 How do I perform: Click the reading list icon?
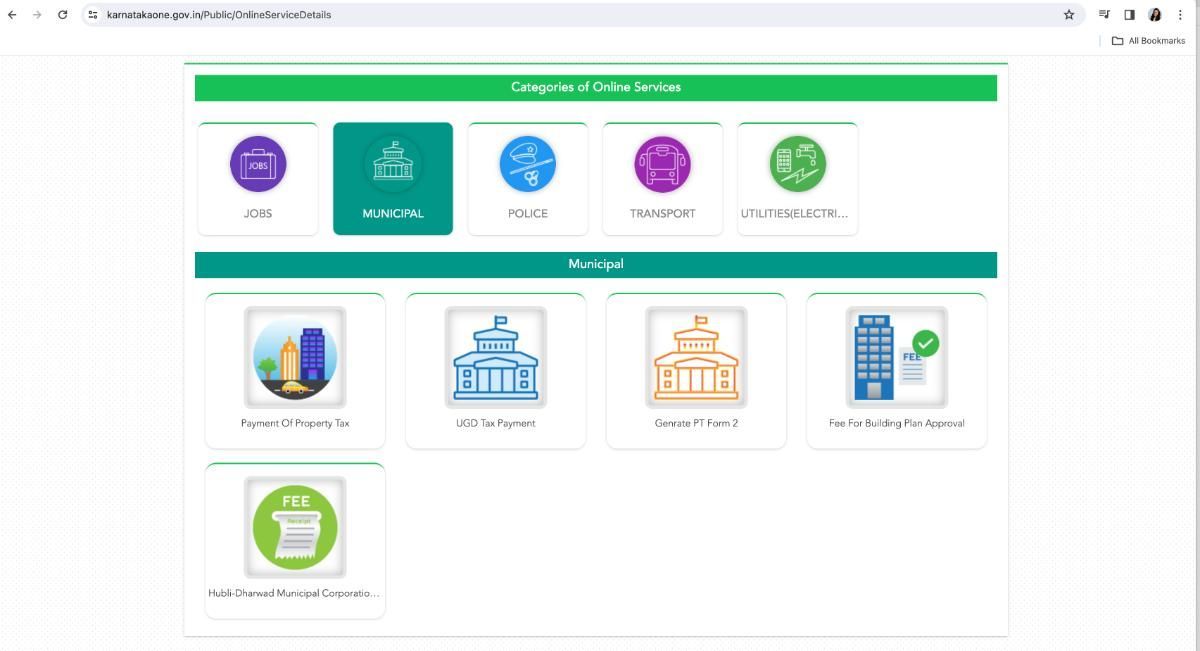(1103, 14)
